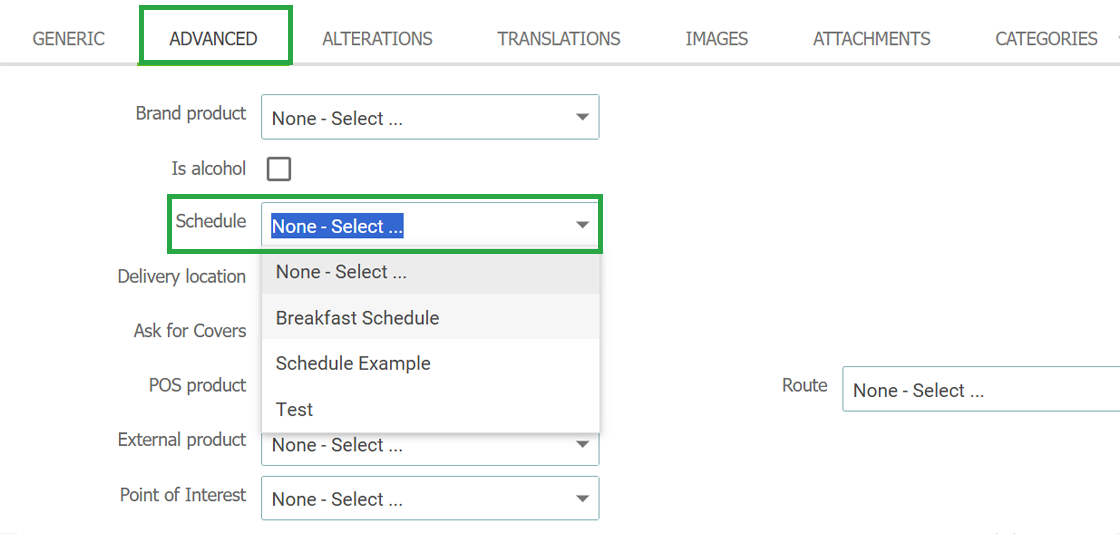The width and height of the screenshot is (1120, 534).
Task: Switch to the Categories tab
Action: click(1046, 39)
